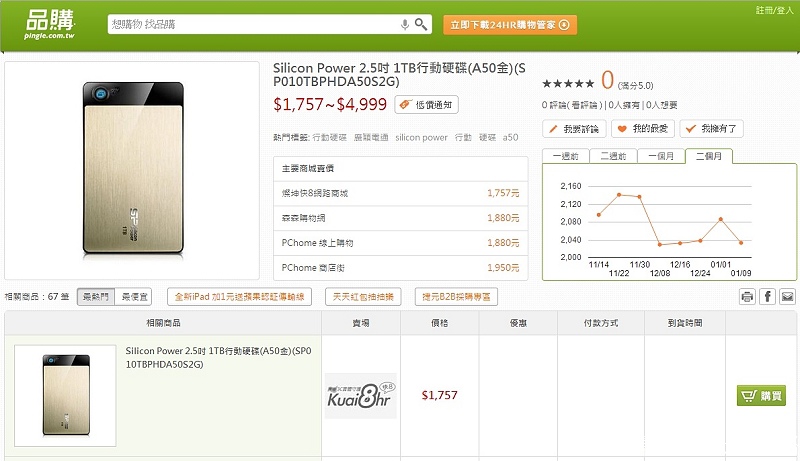Click the 到貨時間 column header

pyautogui.click(x=685, y=323)
